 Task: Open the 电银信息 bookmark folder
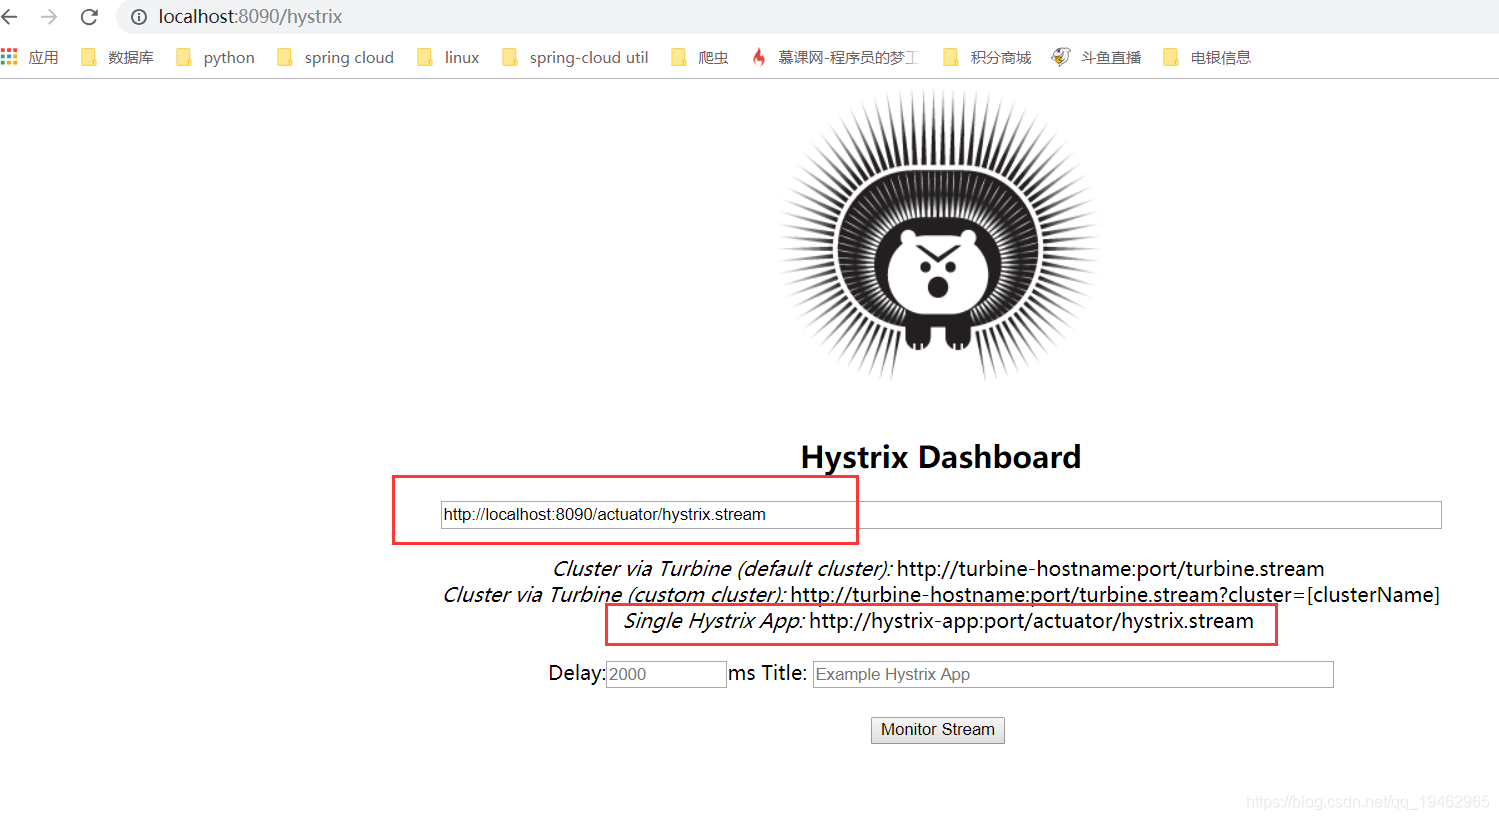pos(1206,57)
